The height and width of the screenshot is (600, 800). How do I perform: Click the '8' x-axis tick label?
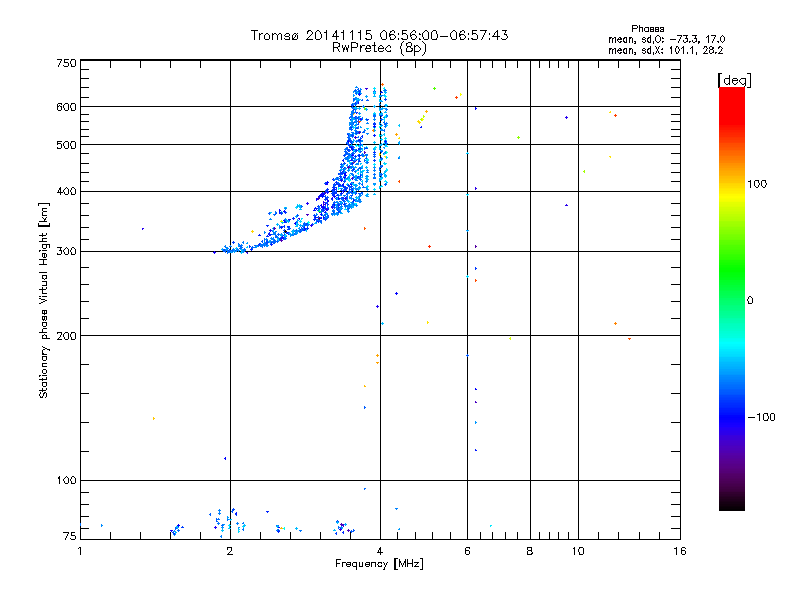pos(530,551)
